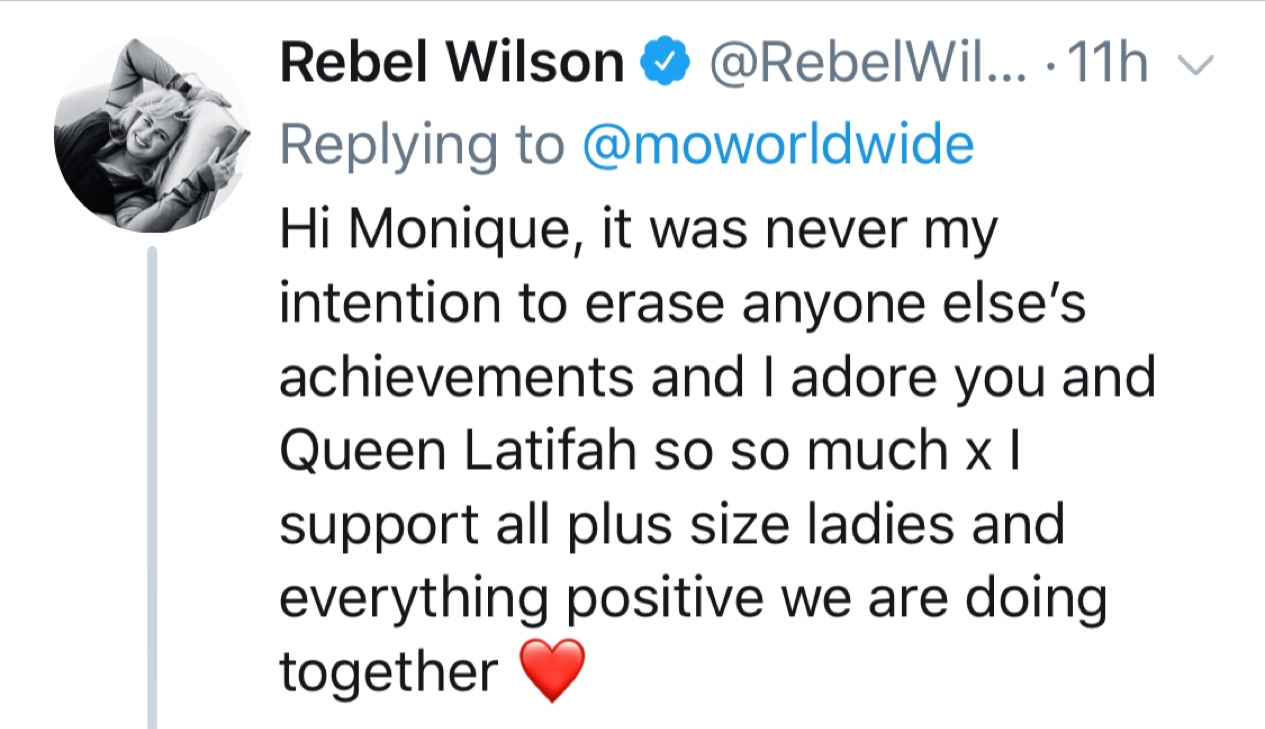
Task: Click the word "together" before the heart
Action: point(389,672)
